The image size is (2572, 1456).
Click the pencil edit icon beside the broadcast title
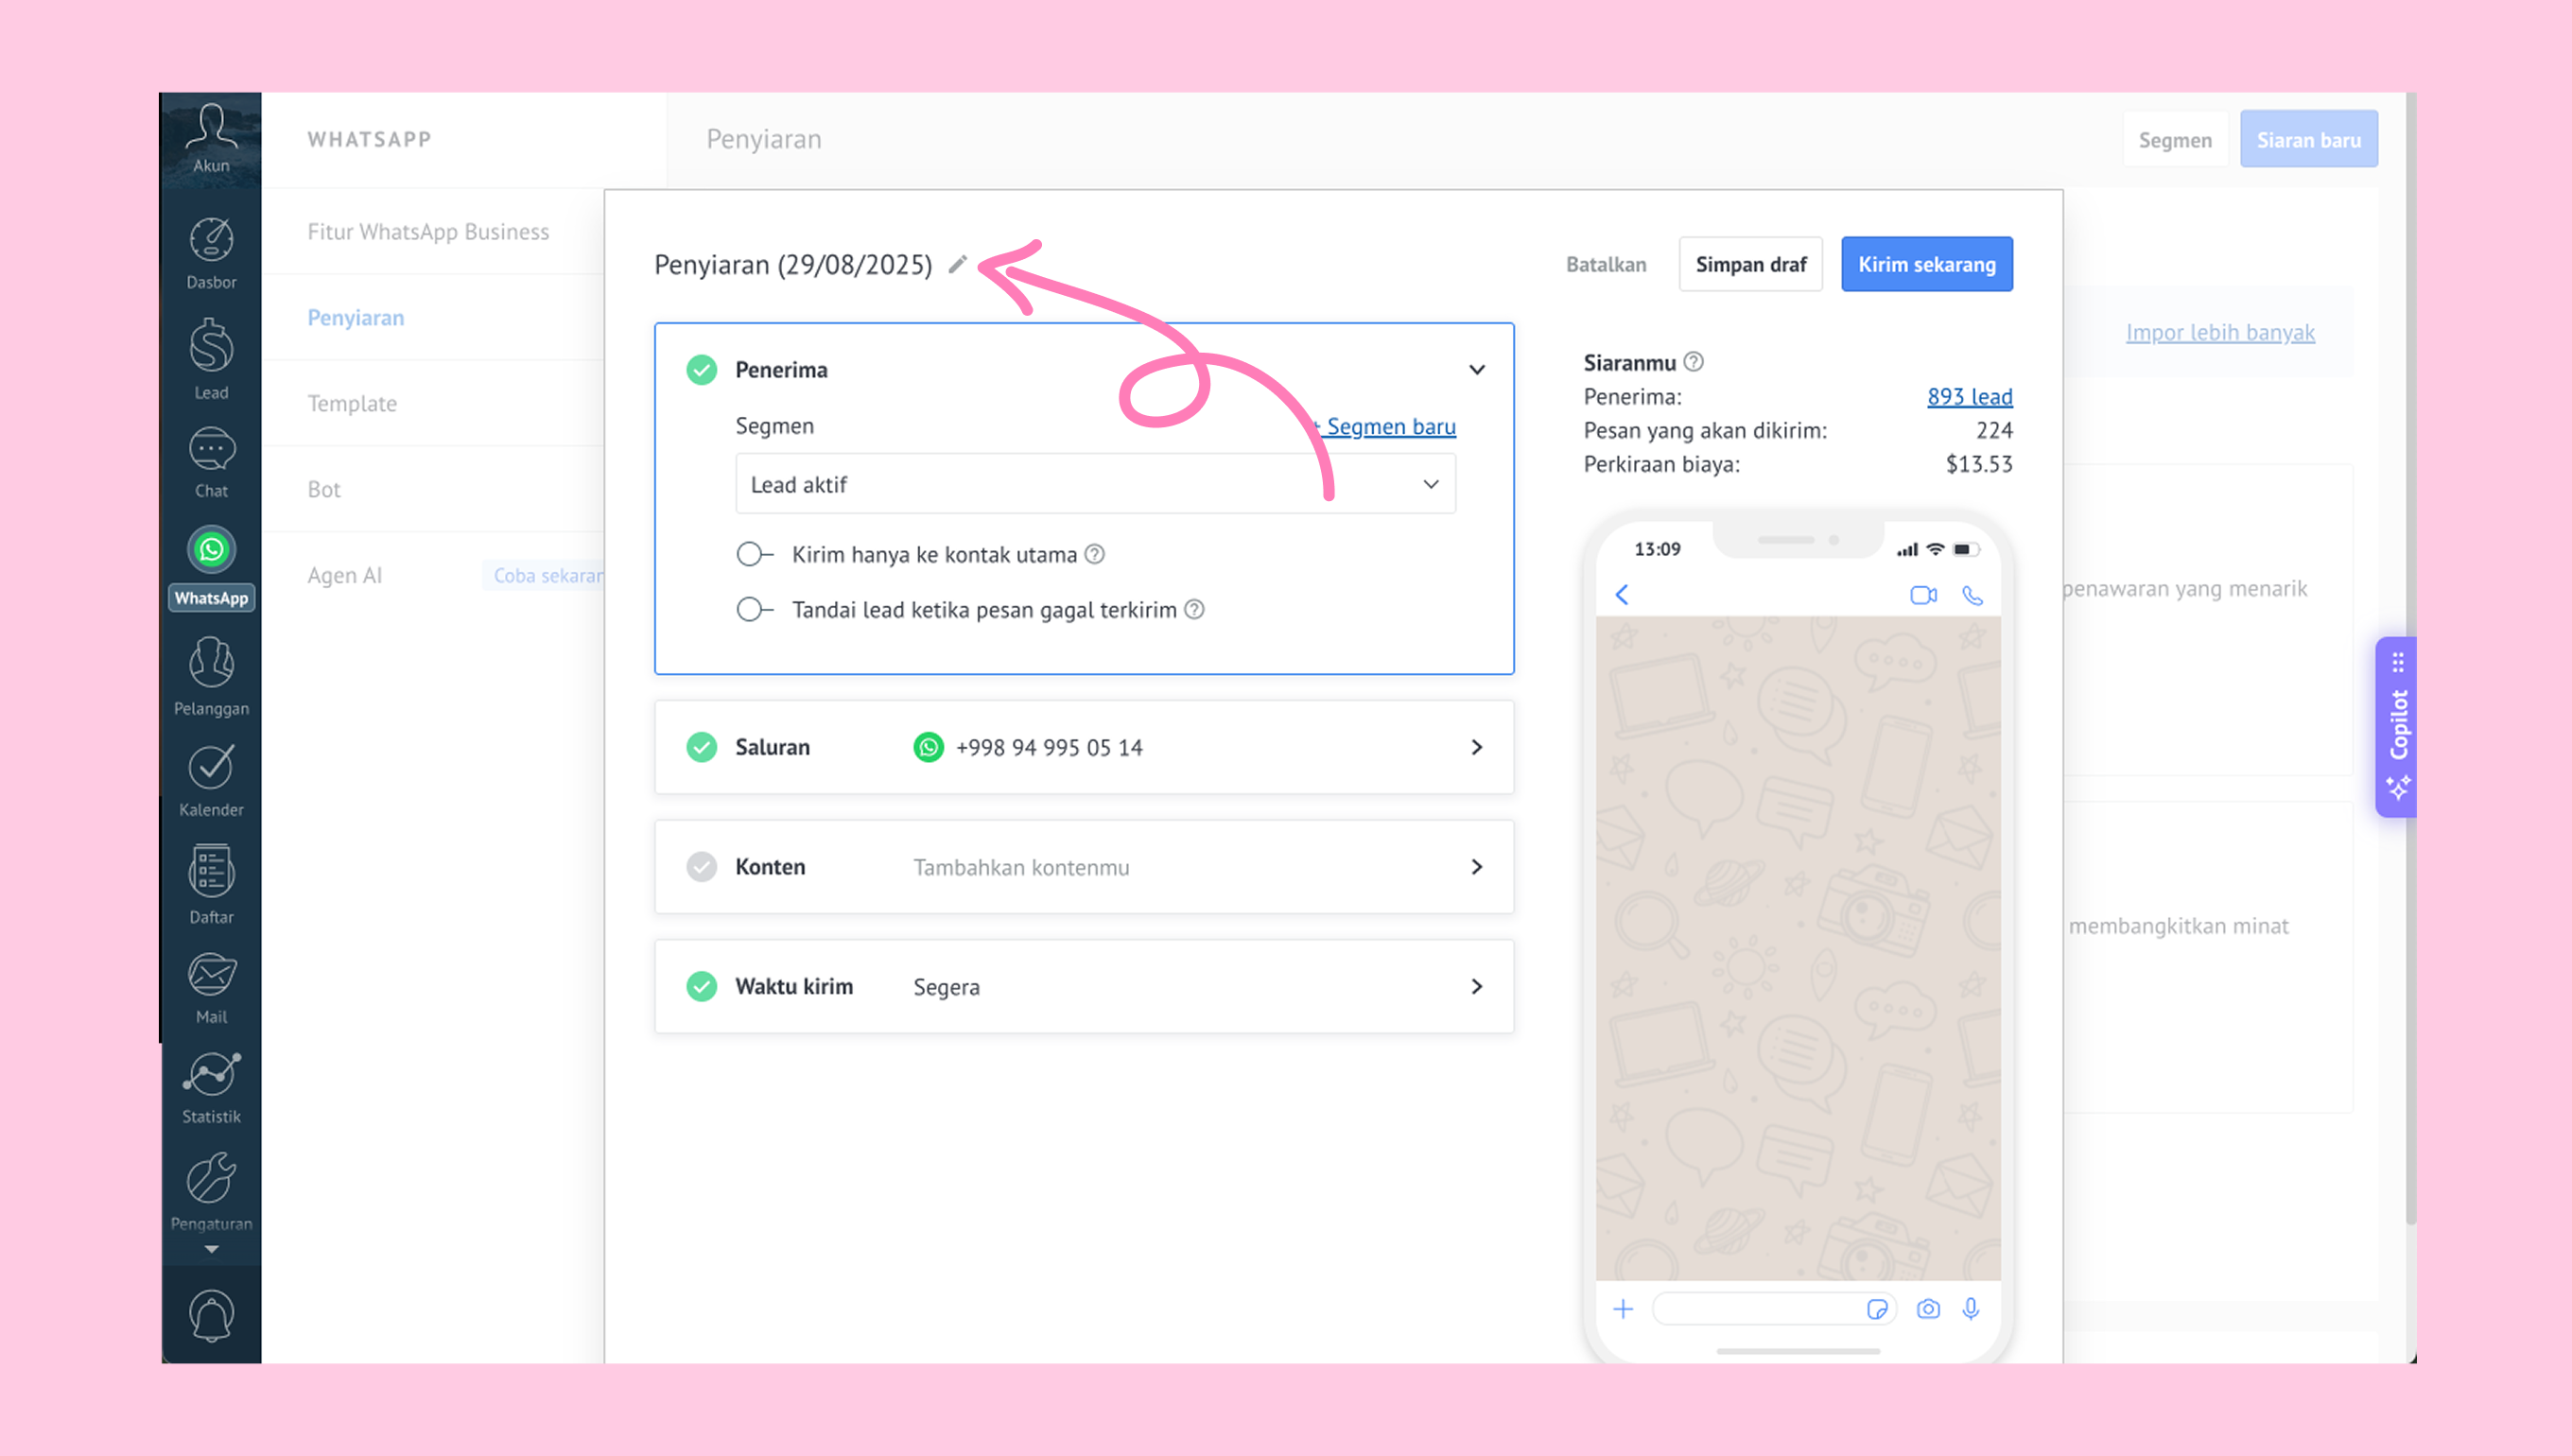tap(957, 264)
